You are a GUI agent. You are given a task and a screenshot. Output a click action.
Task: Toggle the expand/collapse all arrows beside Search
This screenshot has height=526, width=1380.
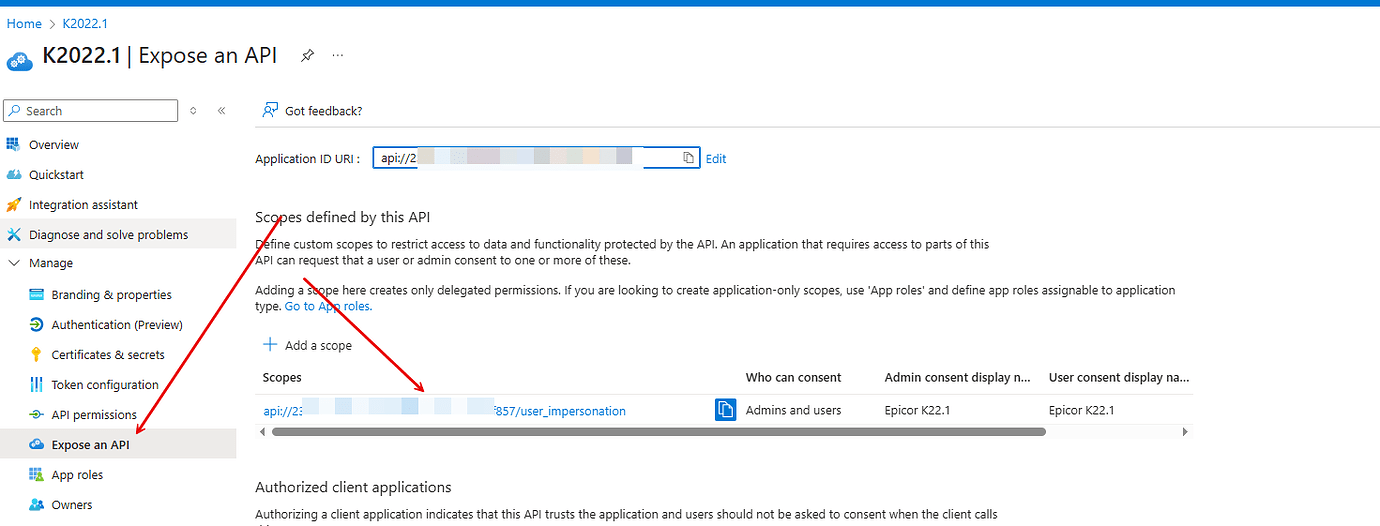(193, 111)
